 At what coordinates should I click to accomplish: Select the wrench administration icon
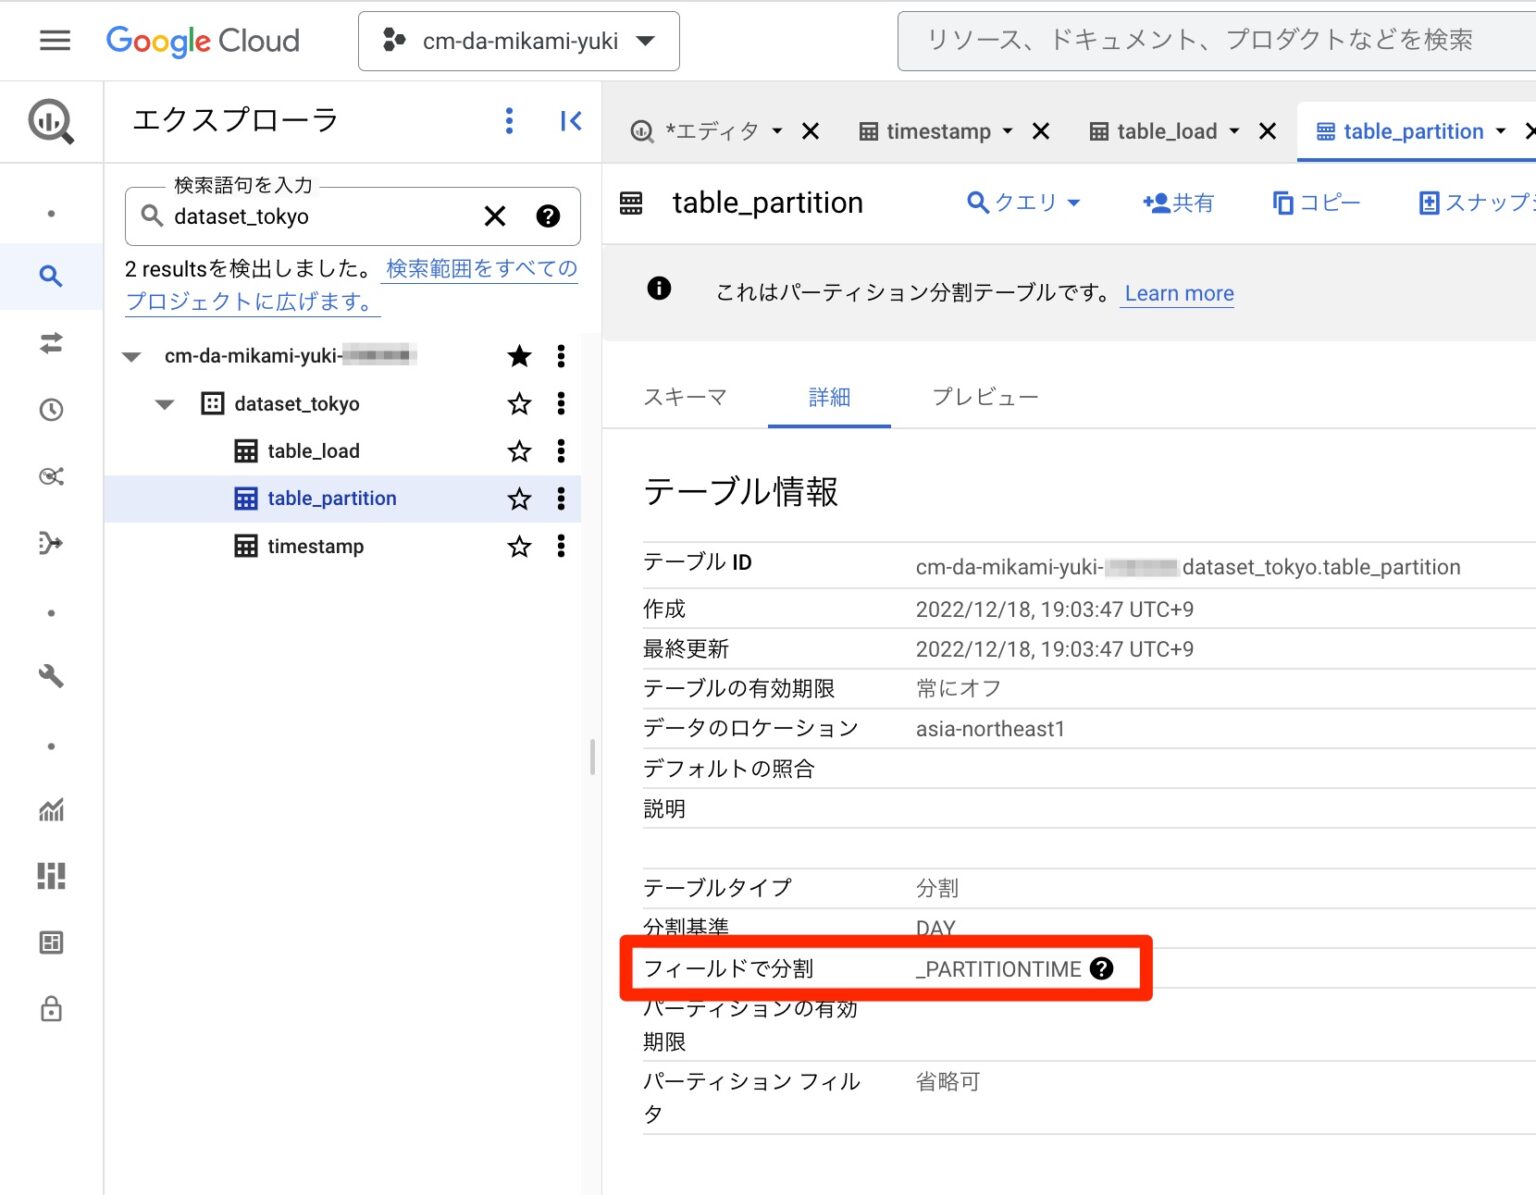click(50, 676)
